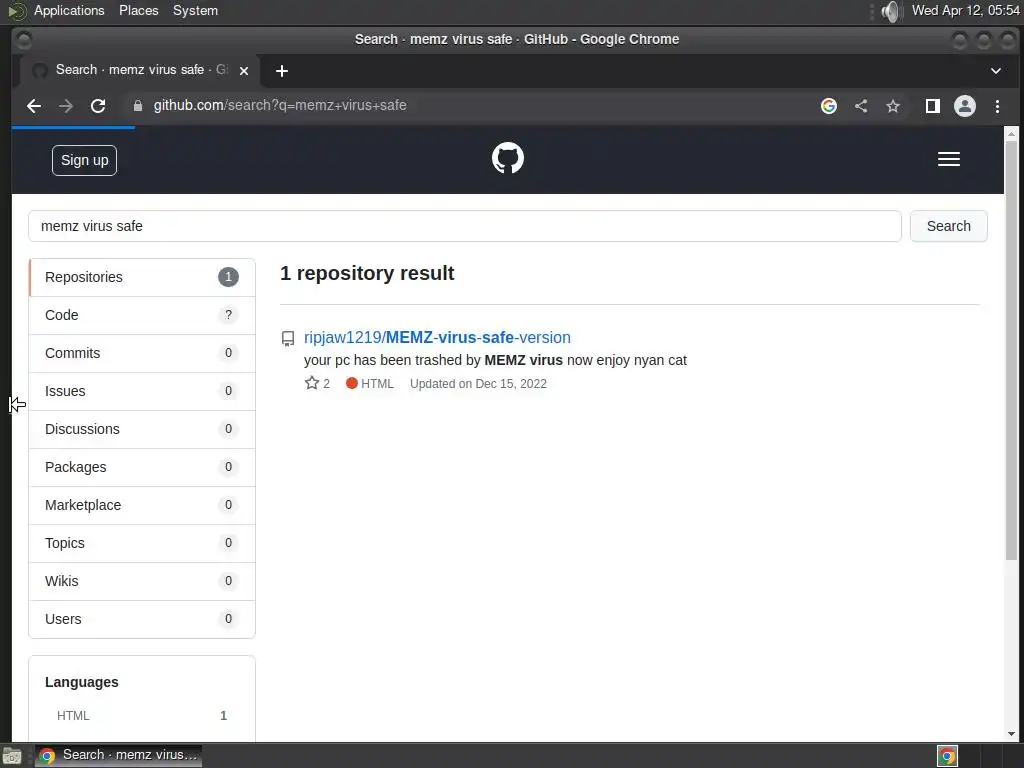This screenshot has height=768, width=1024.
Task: Select the Topics filter
Action: coord(142,543)
